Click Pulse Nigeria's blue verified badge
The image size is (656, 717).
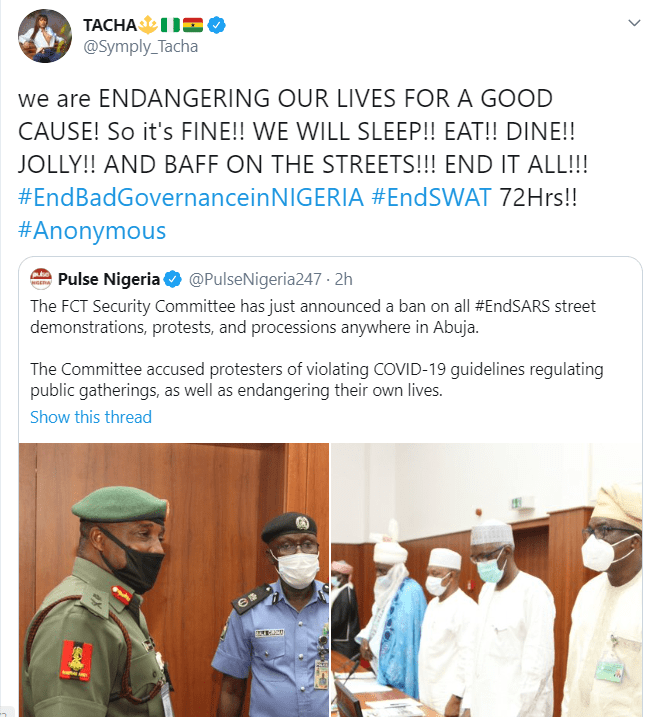[172, 278]
